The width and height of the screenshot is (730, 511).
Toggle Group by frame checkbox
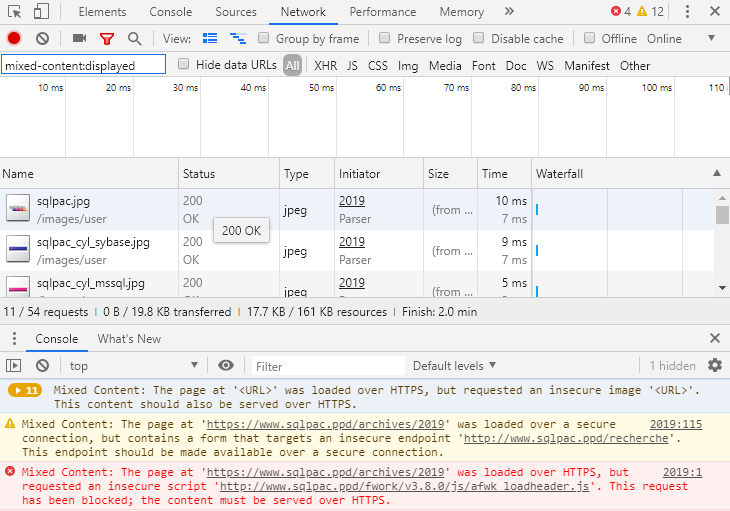click(x=264, y=38)
